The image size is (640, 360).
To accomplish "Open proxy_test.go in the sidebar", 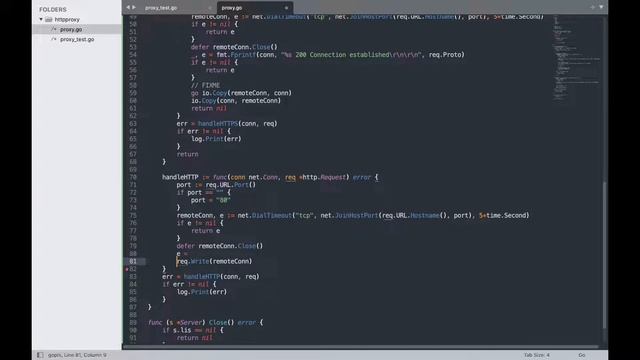I will click(x=77, y=39).
